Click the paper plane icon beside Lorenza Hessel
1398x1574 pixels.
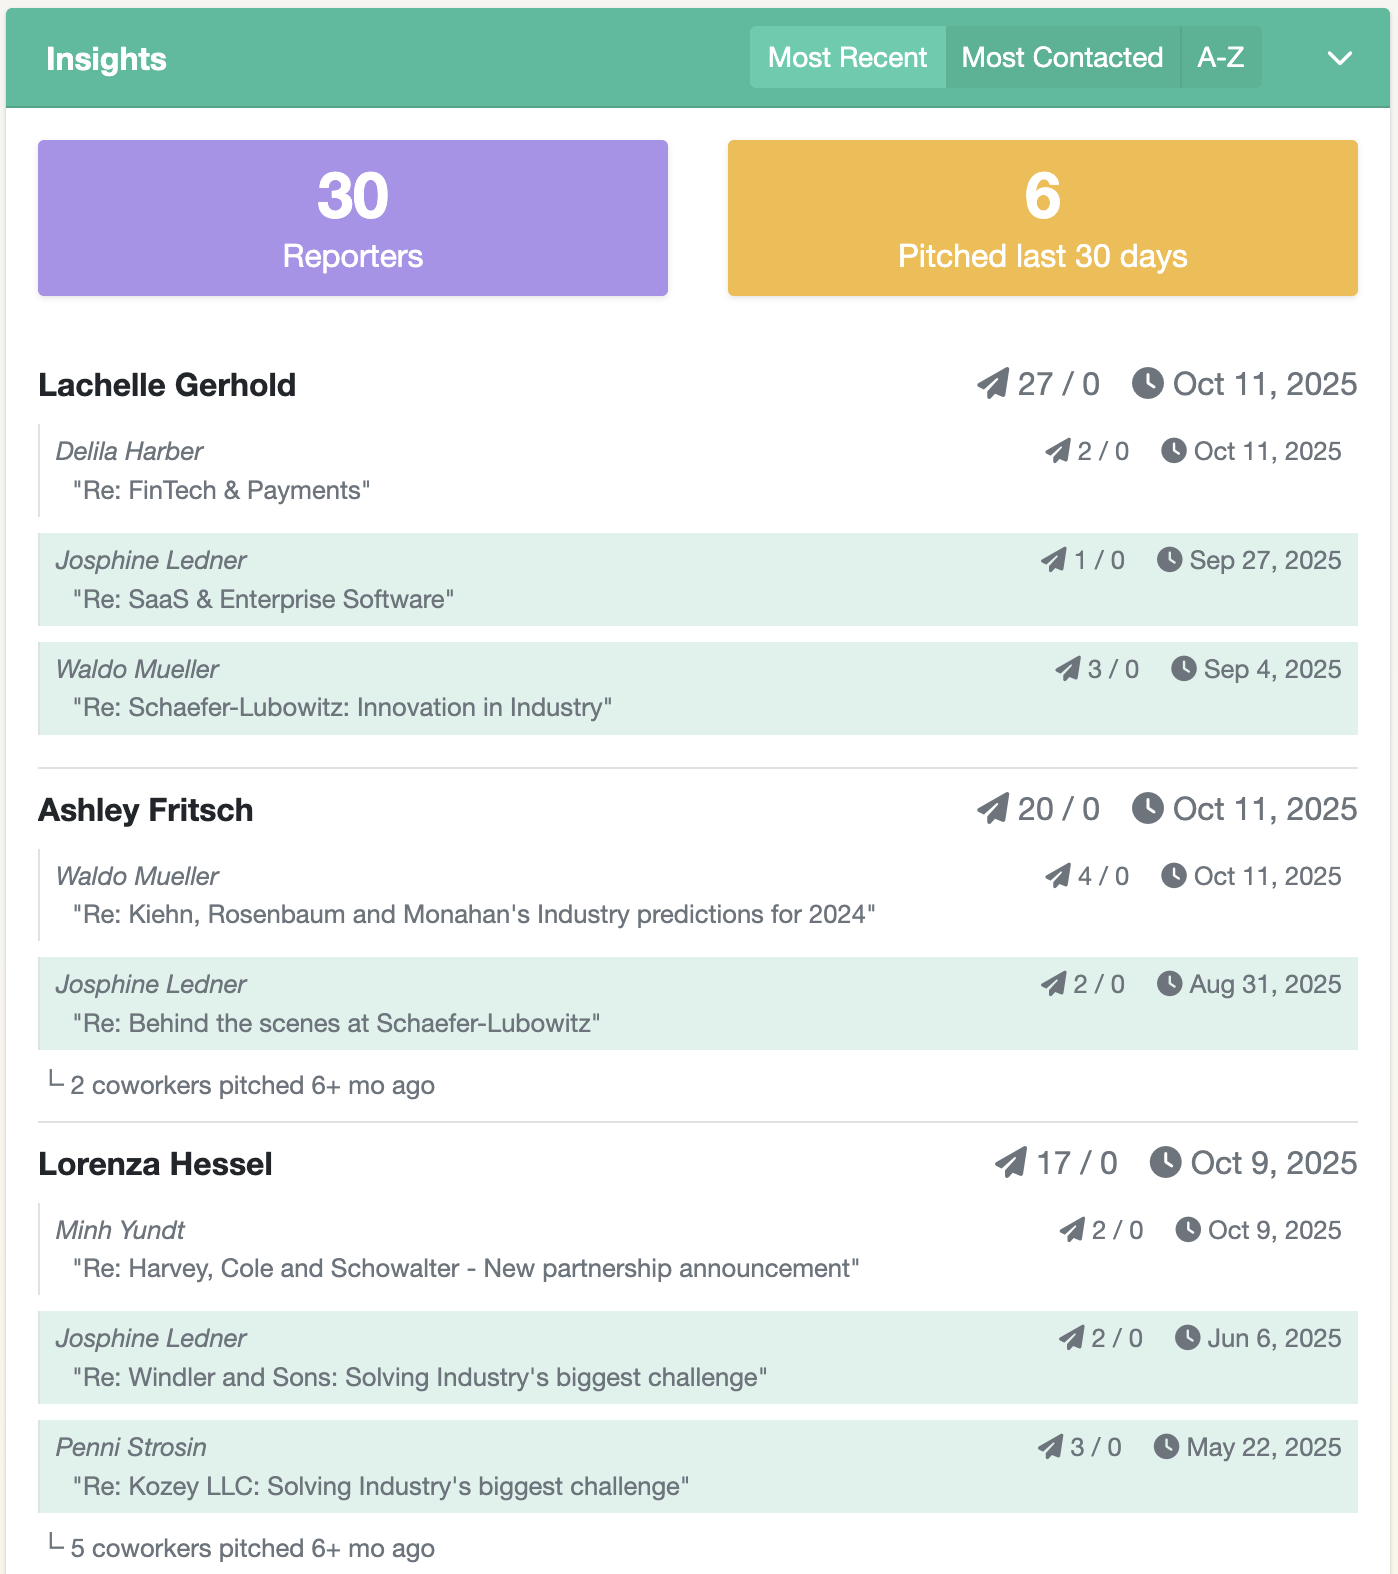click(x=1011, y=1163)
